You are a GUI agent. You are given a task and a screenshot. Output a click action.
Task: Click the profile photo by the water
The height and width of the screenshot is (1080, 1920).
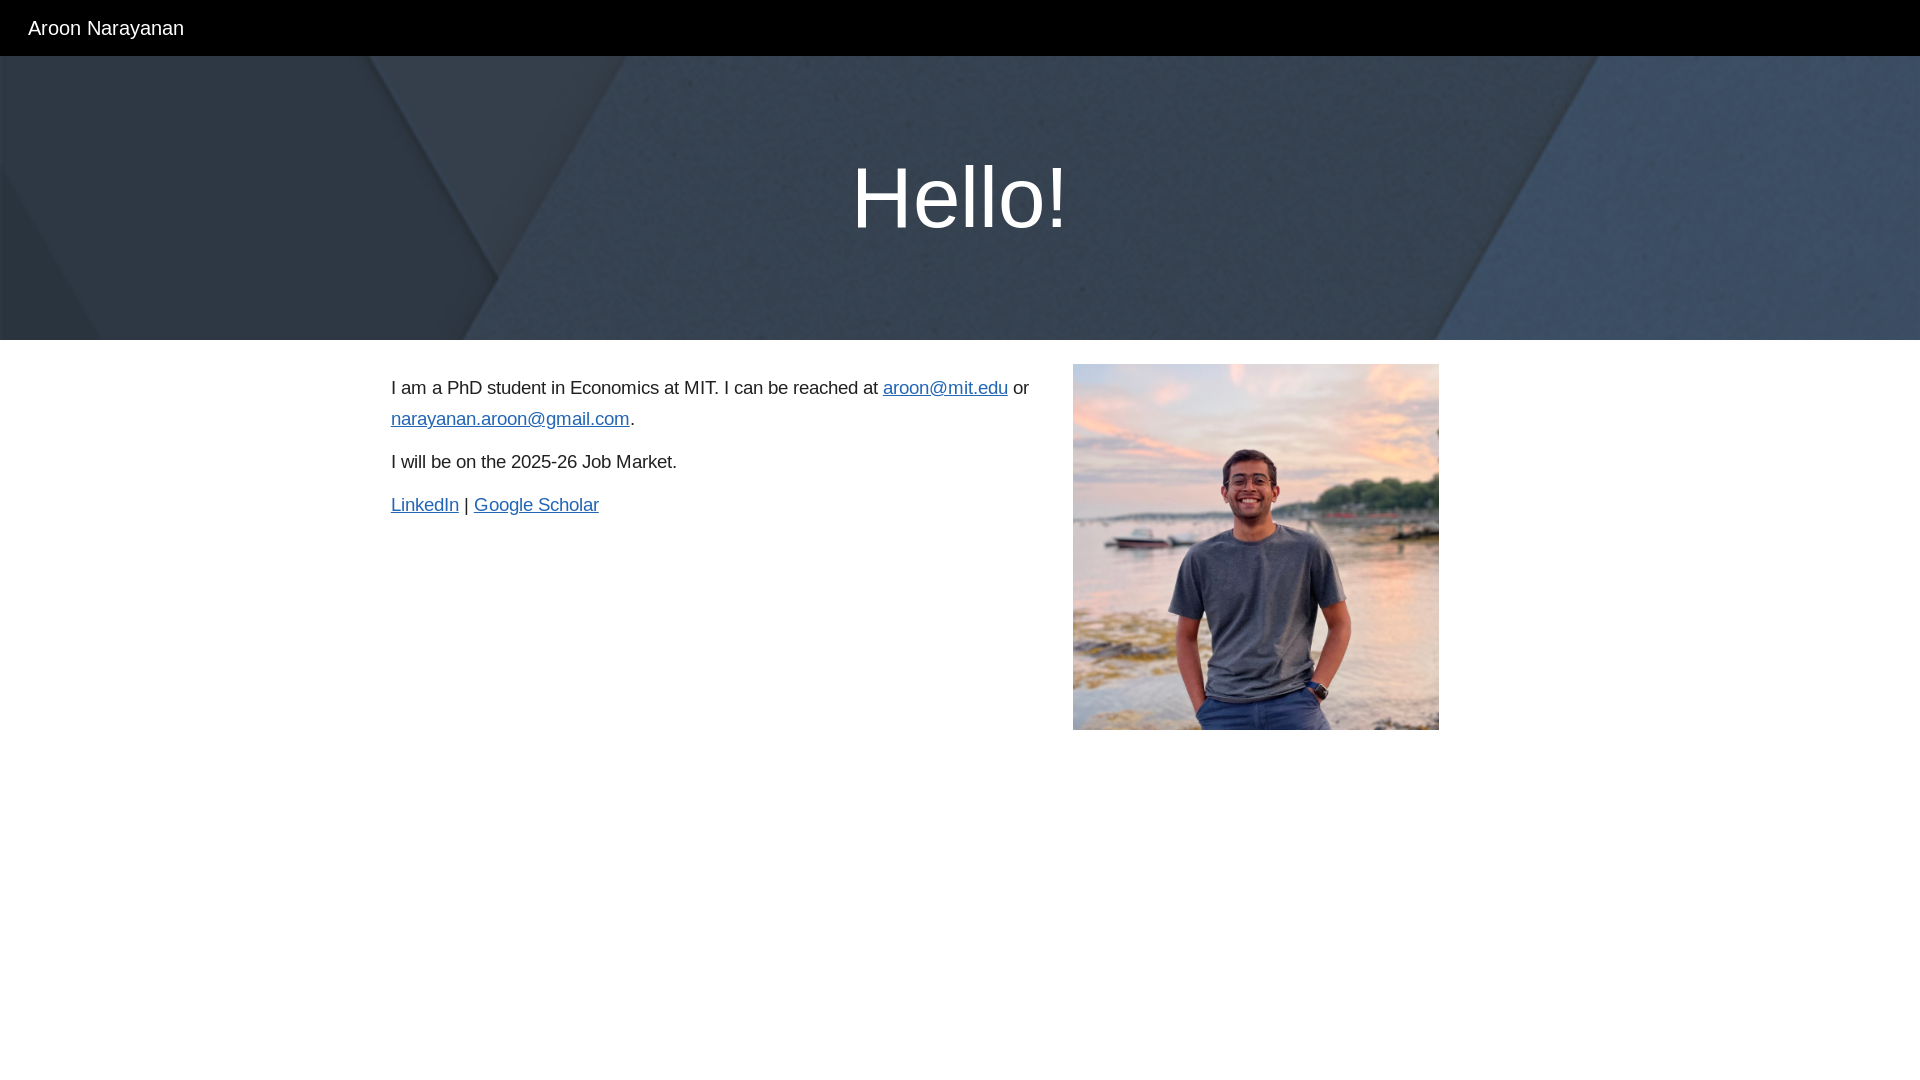point(1256,547)
